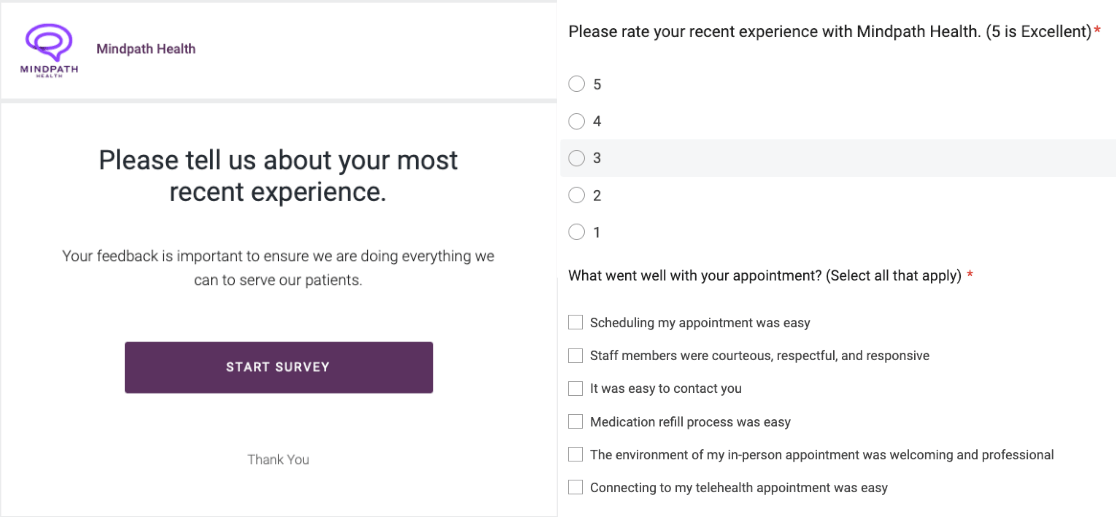Select rating 1 radio button
1116x517 pixels.
(576, 232)
